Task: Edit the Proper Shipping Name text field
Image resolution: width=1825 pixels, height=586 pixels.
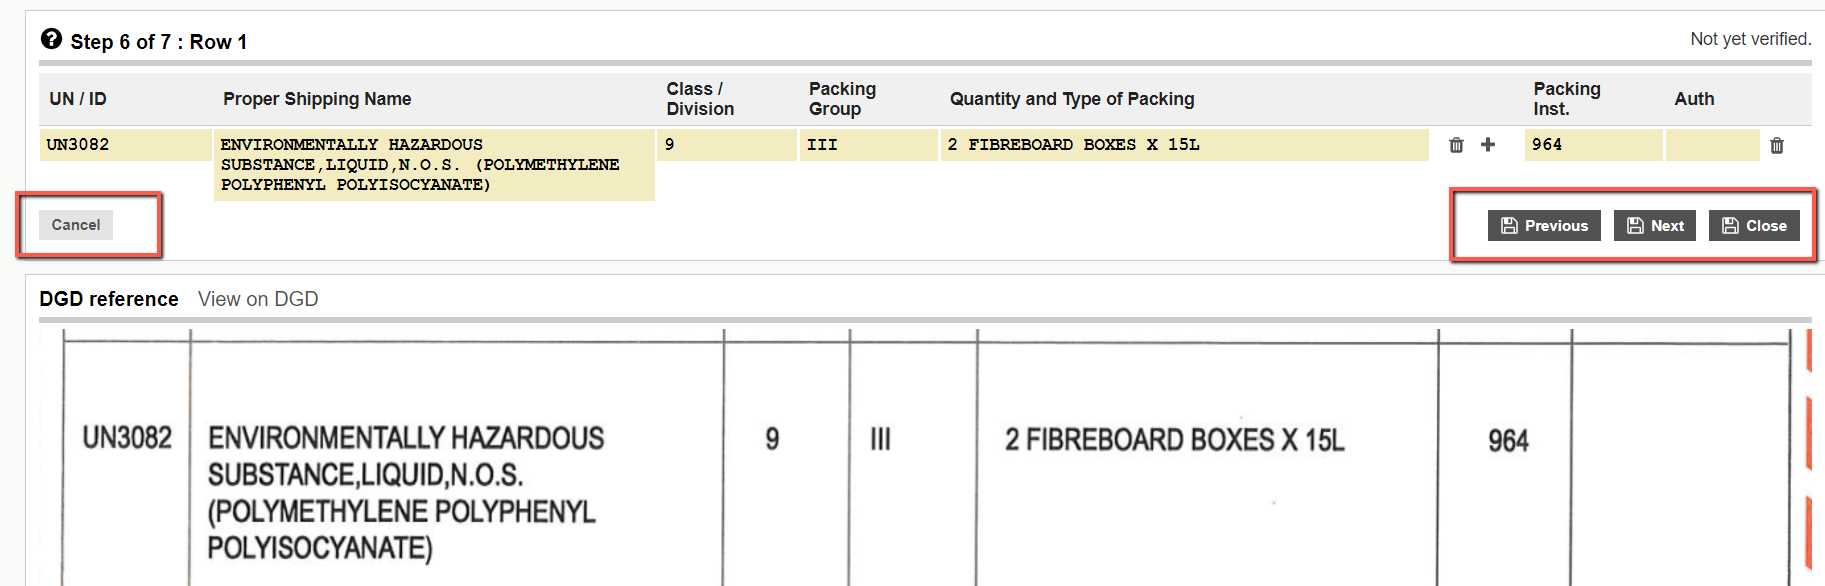Action: point(434,165)
